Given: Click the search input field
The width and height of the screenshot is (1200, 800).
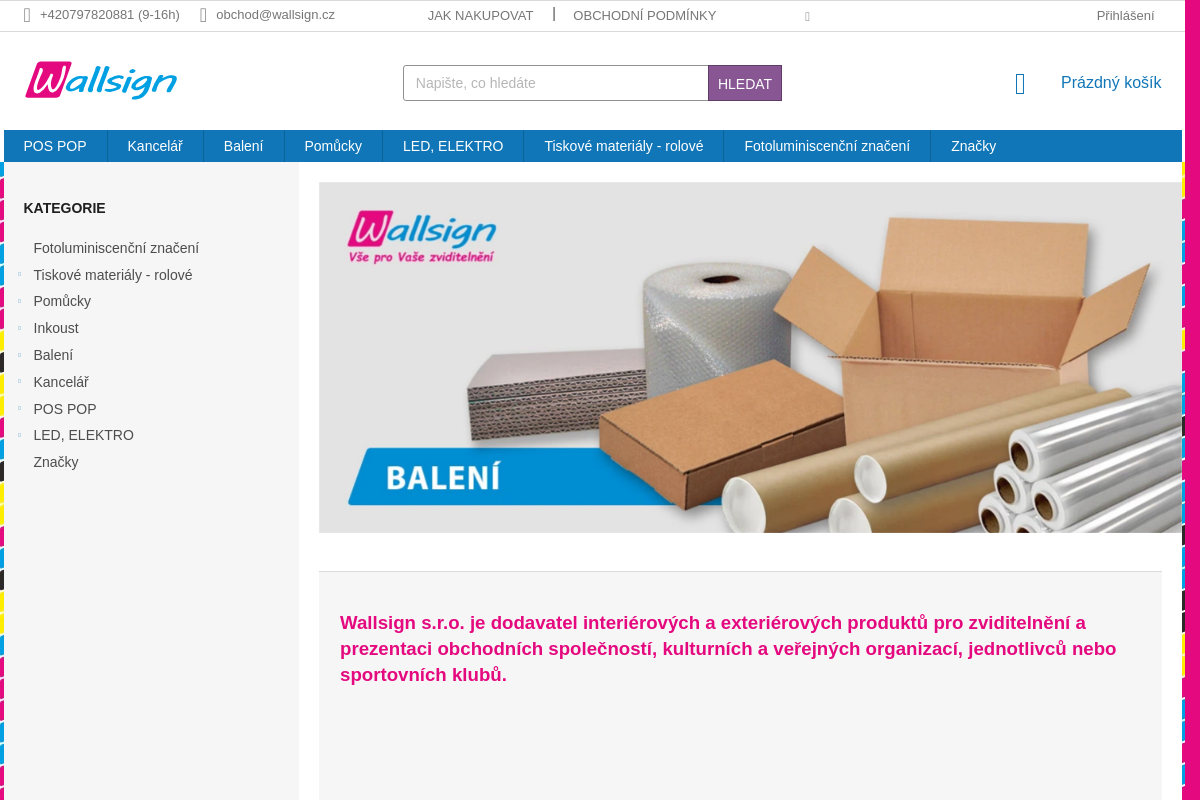Looking at the screenshot, I should click(556, 83).
